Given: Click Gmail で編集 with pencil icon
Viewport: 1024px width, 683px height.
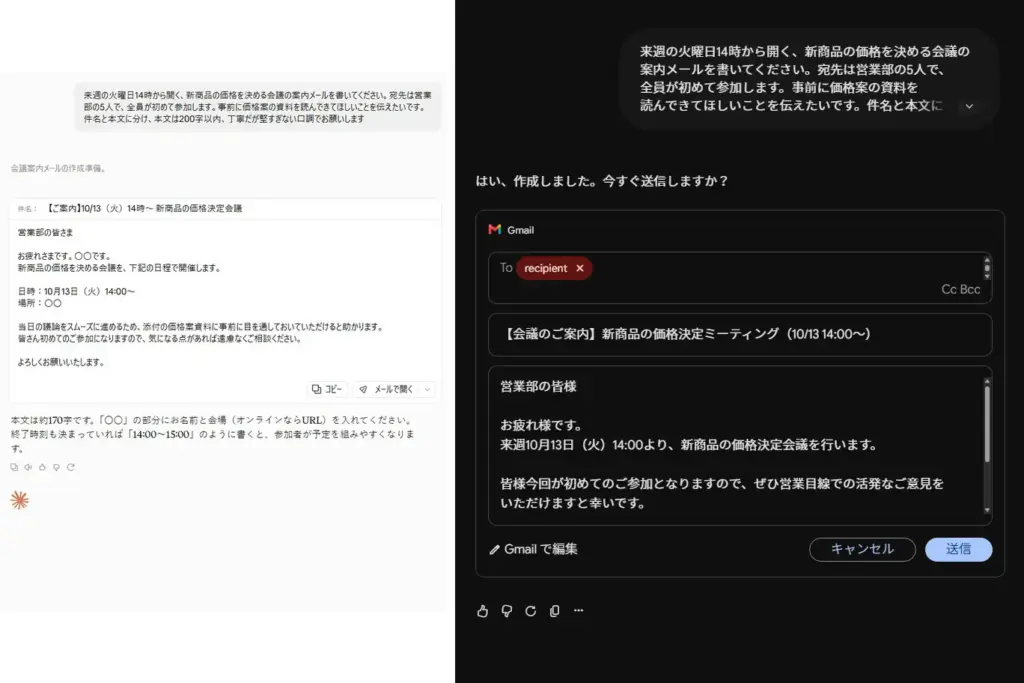Looking at the screenshot, I should (x=534, y=549).
